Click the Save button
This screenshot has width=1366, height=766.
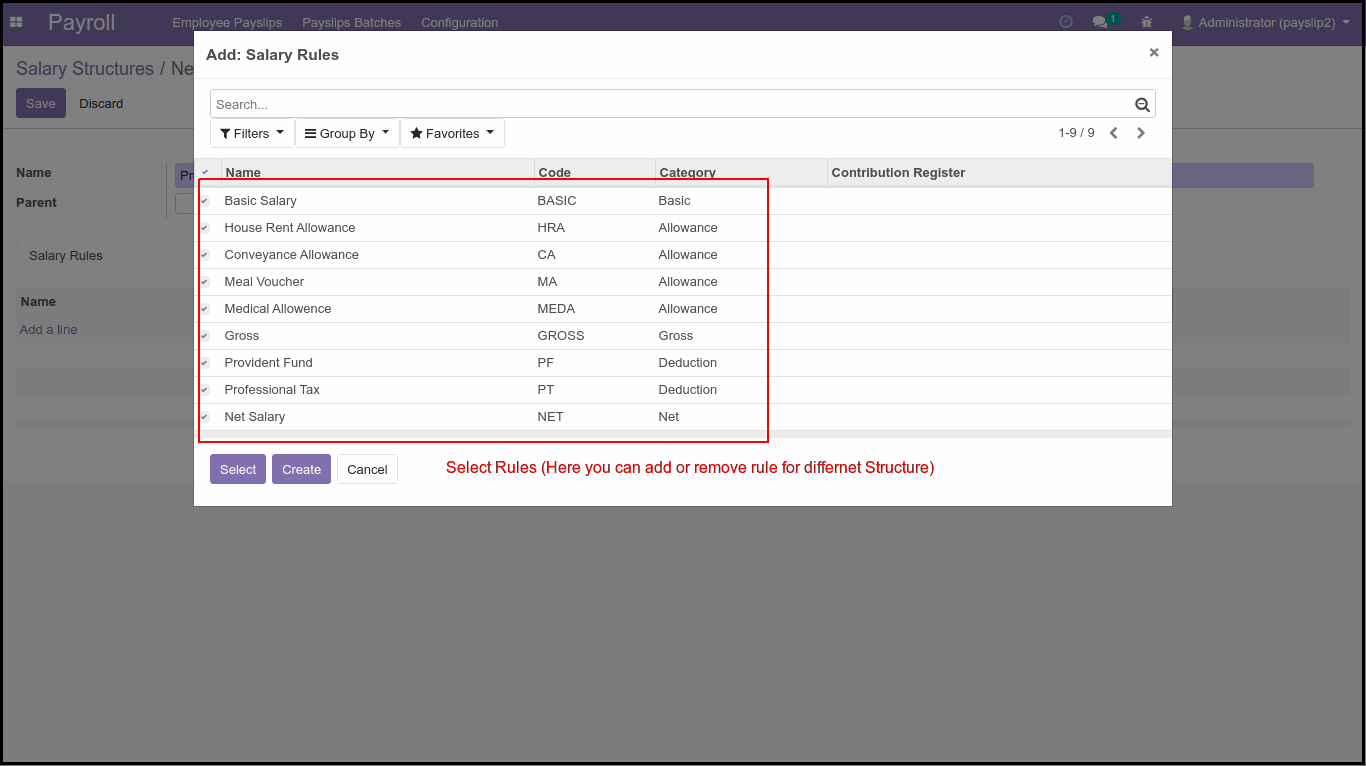41,103
